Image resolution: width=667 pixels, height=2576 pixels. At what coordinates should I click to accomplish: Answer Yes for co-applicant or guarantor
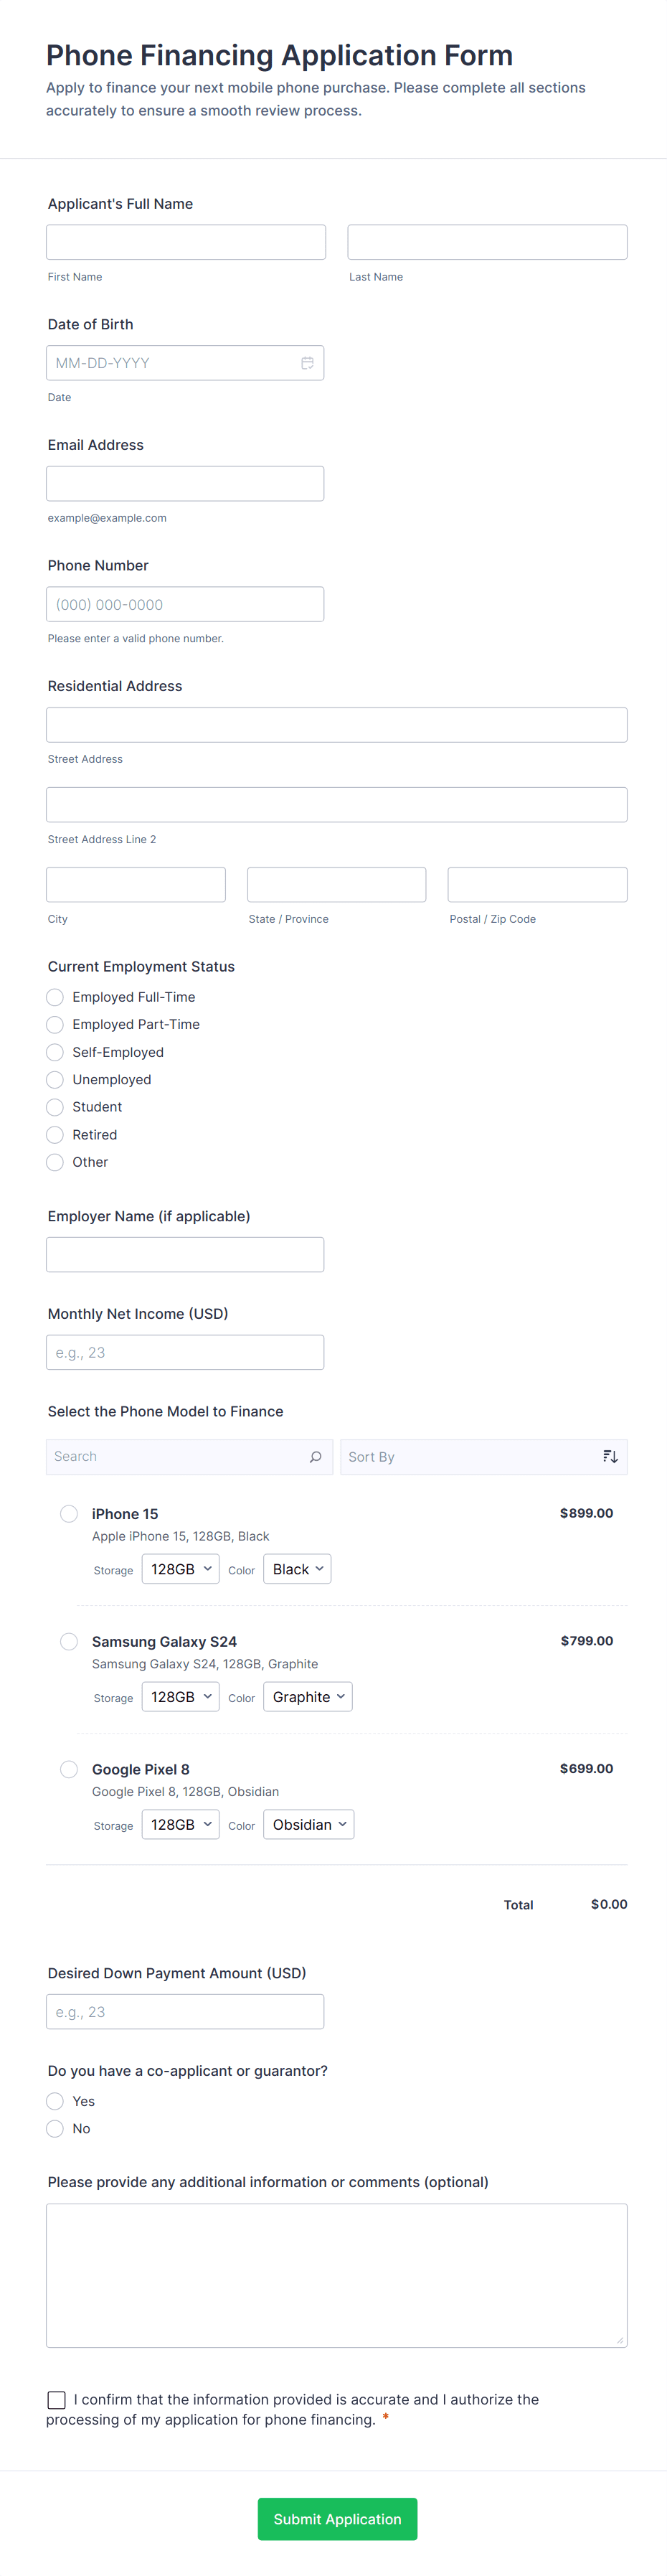(x=55, y=2101)
